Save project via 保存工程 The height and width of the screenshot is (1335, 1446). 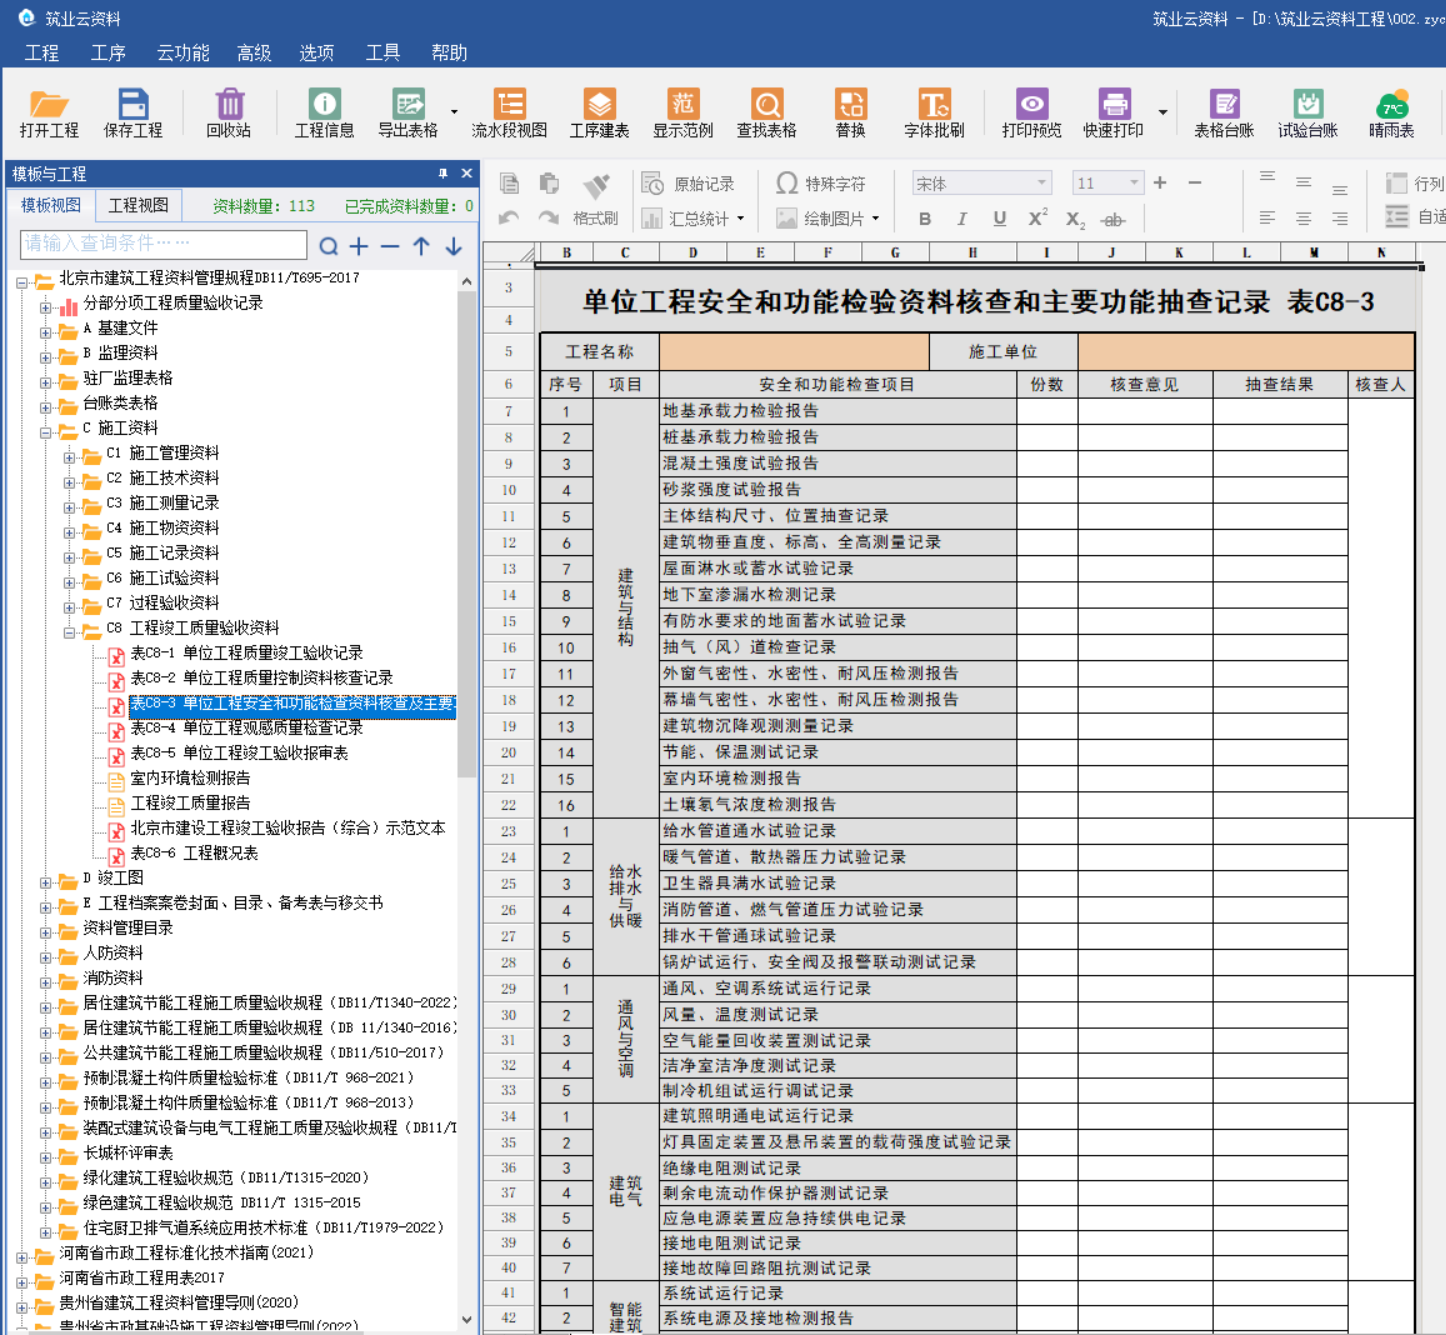click(133, 113)
